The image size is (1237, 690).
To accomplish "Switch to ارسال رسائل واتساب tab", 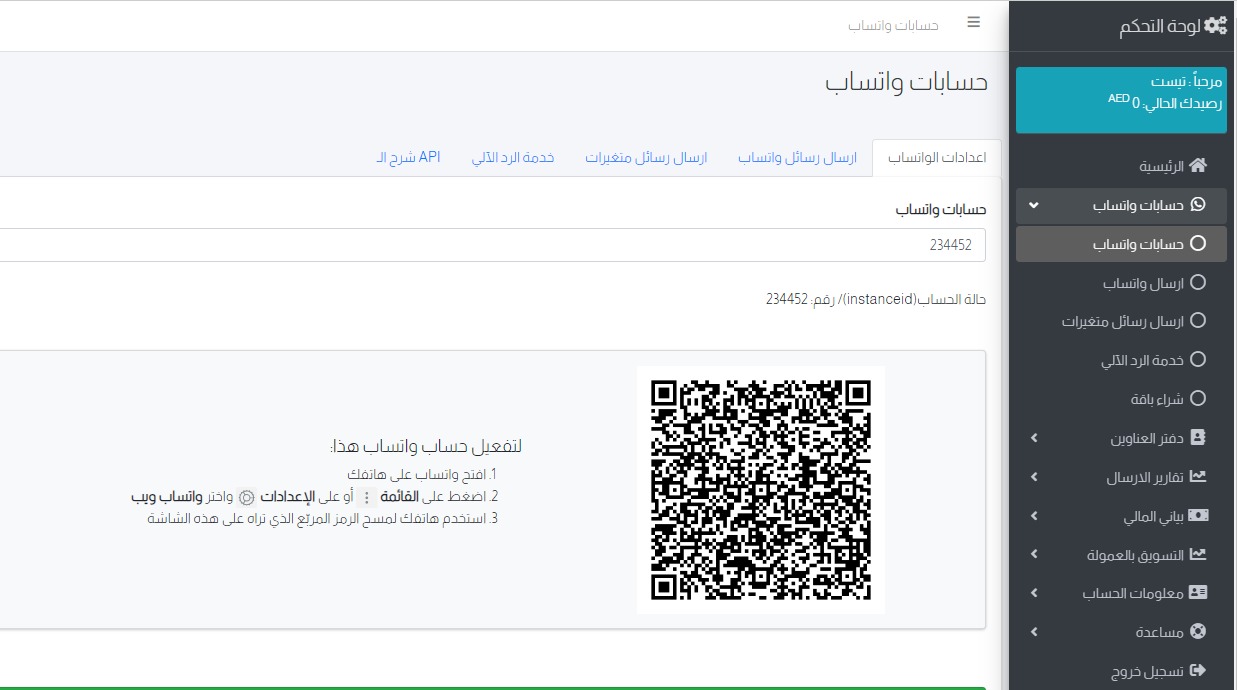I will click(797, 158).
